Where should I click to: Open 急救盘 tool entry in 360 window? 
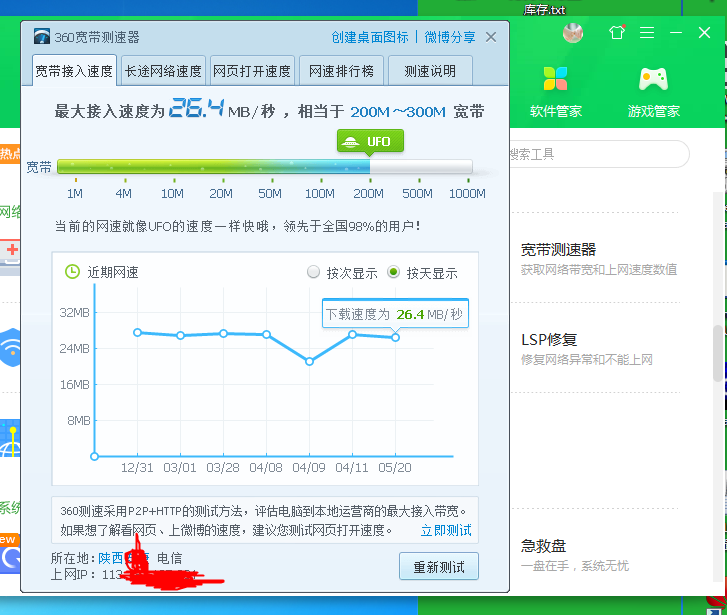(575, 555)
